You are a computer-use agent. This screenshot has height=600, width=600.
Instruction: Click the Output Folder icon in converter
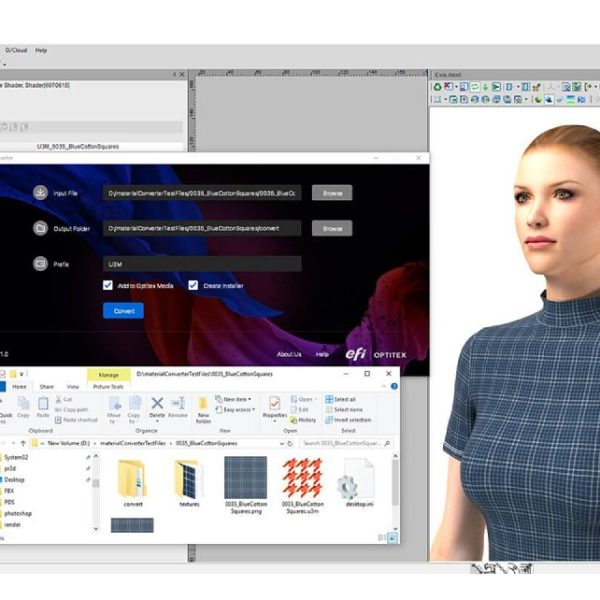coord(40,228)
